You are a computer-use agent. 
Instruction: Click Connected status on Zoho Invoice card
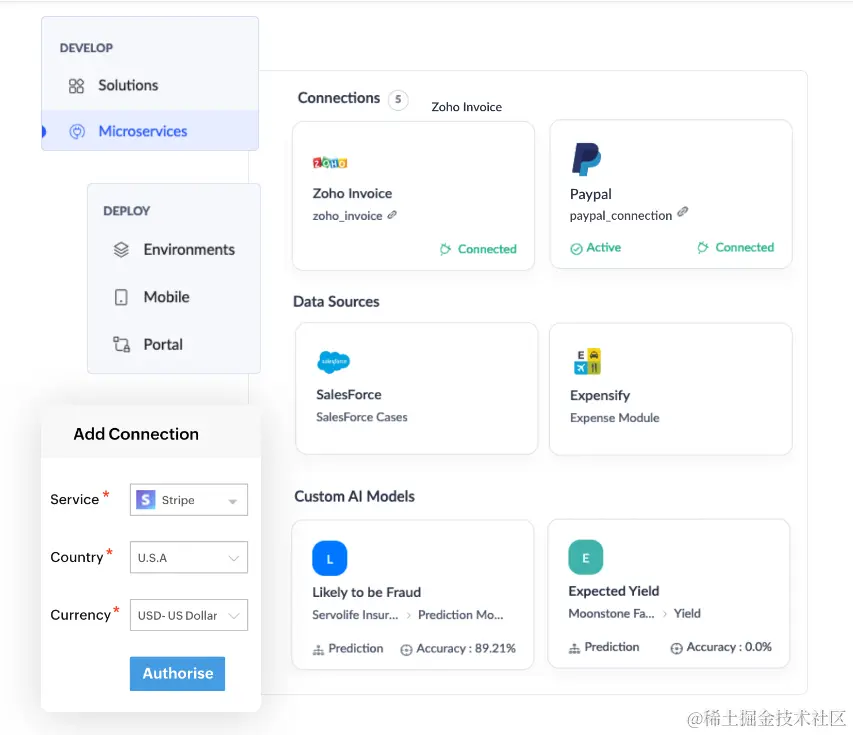[487, 249]
